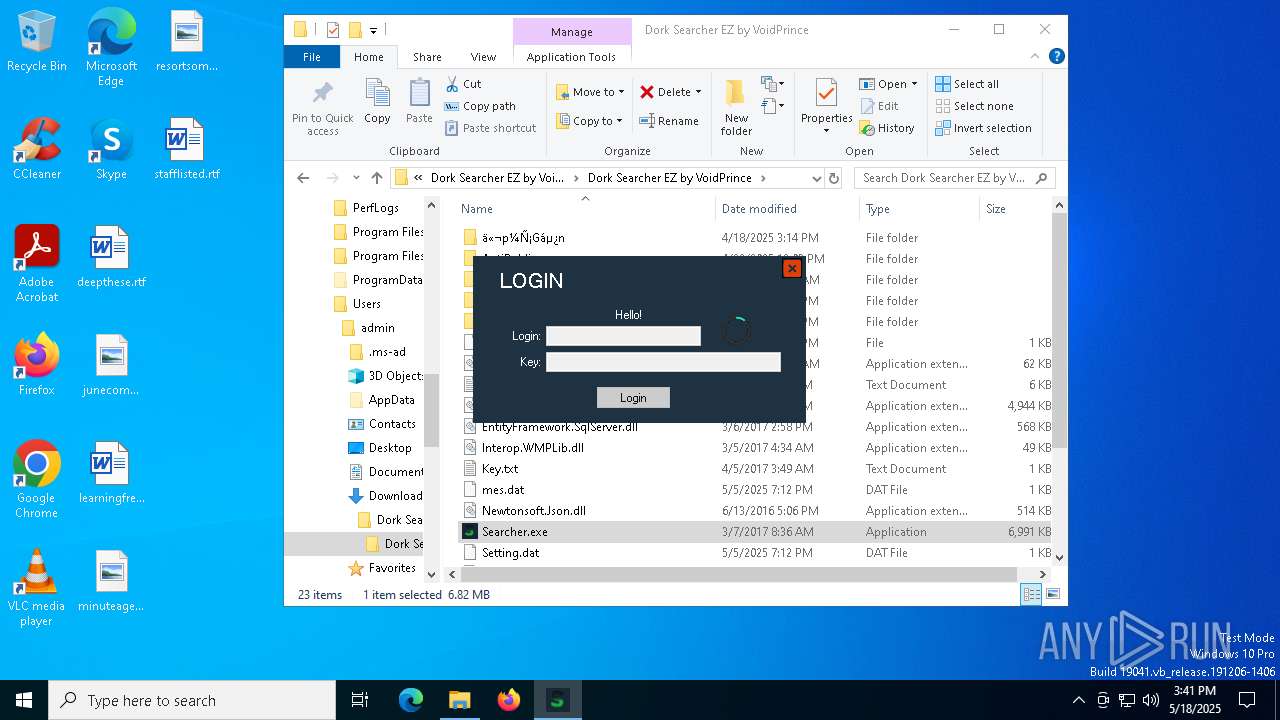Open Skype desktop shortcut

(x=111, y=149)
